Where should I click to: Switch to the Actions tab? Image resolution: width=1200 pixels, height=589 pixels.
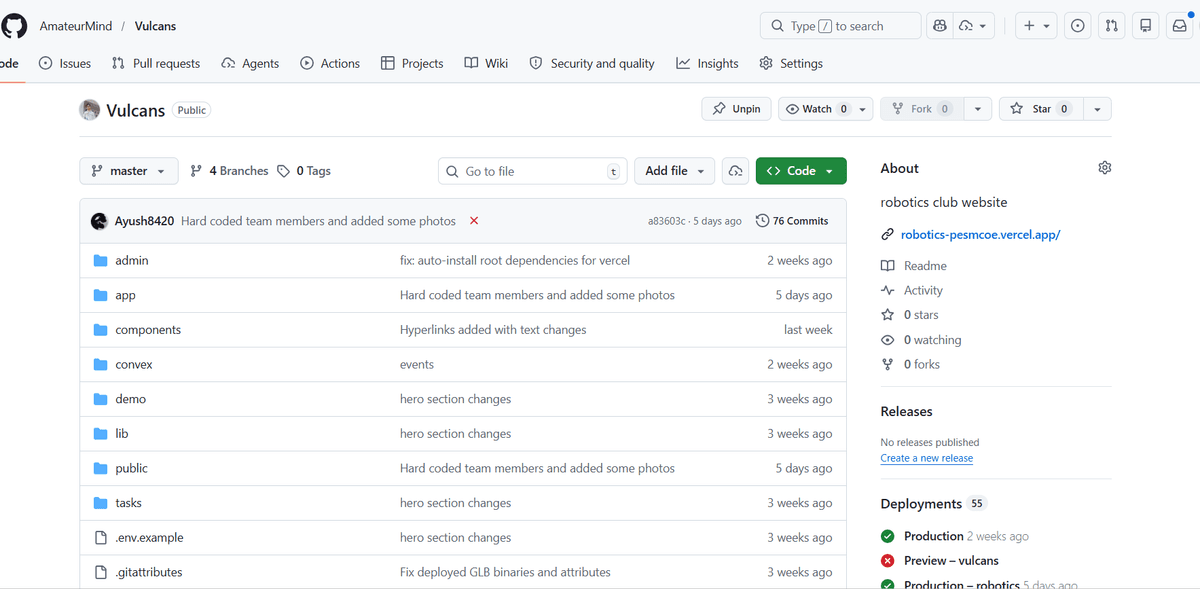tap(330, 63)
